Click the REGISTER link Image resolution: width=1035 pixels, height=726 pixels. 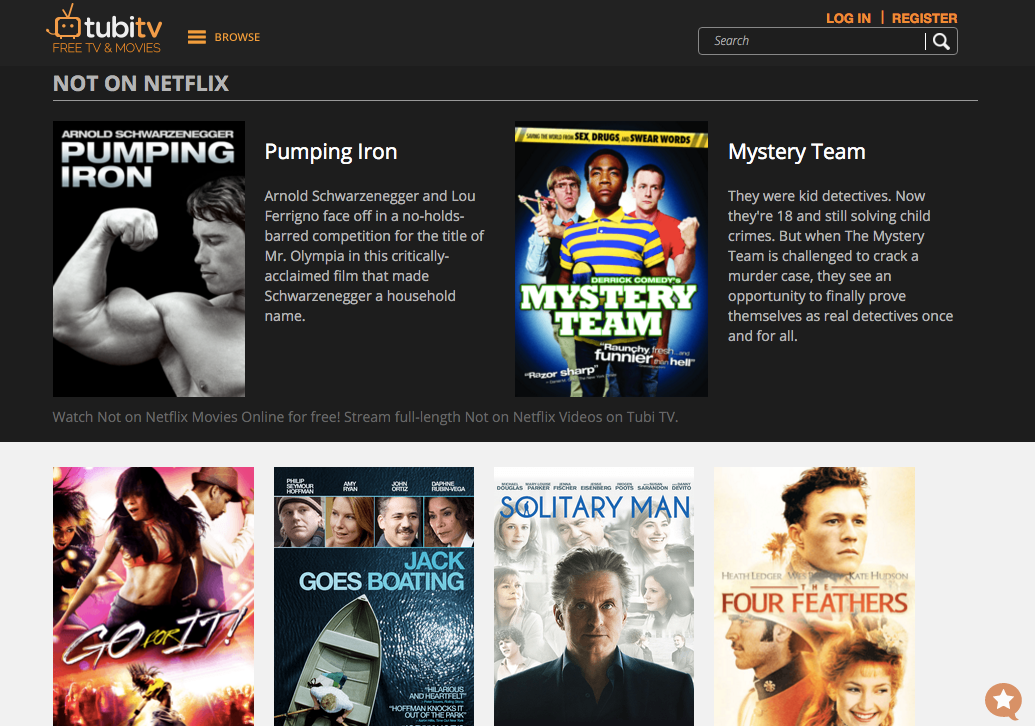924,18
